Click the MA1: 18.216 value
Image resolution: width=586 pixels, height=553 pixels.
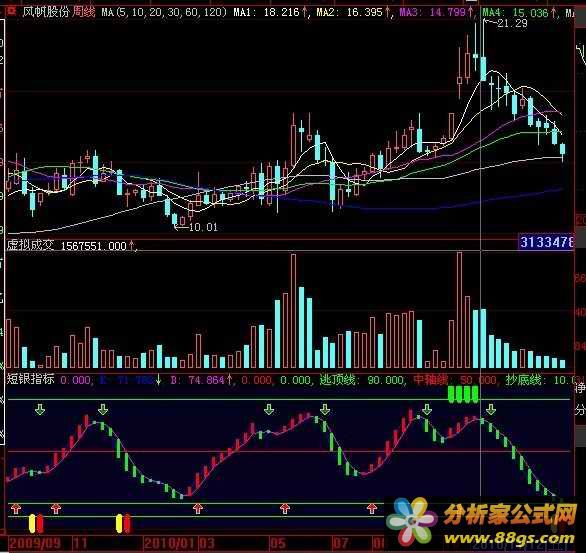point(270,13)
